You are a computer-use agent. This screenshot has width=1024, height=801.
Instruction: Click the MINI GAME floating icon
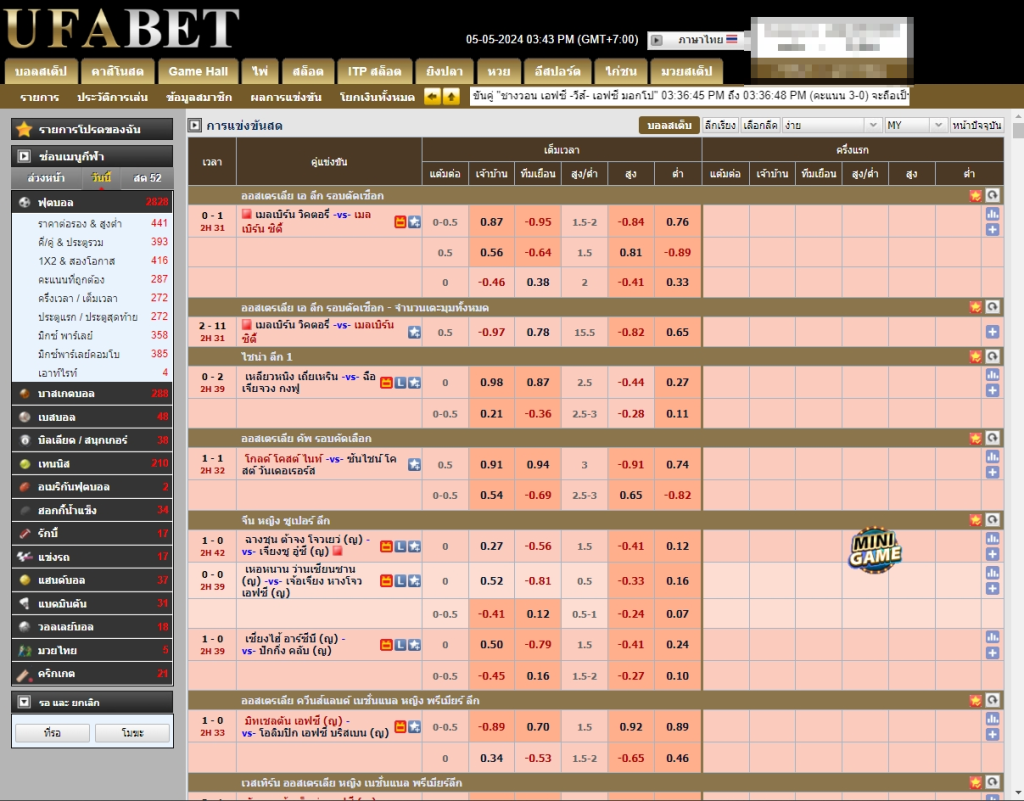pyautogui.click(x=874, y=550)
